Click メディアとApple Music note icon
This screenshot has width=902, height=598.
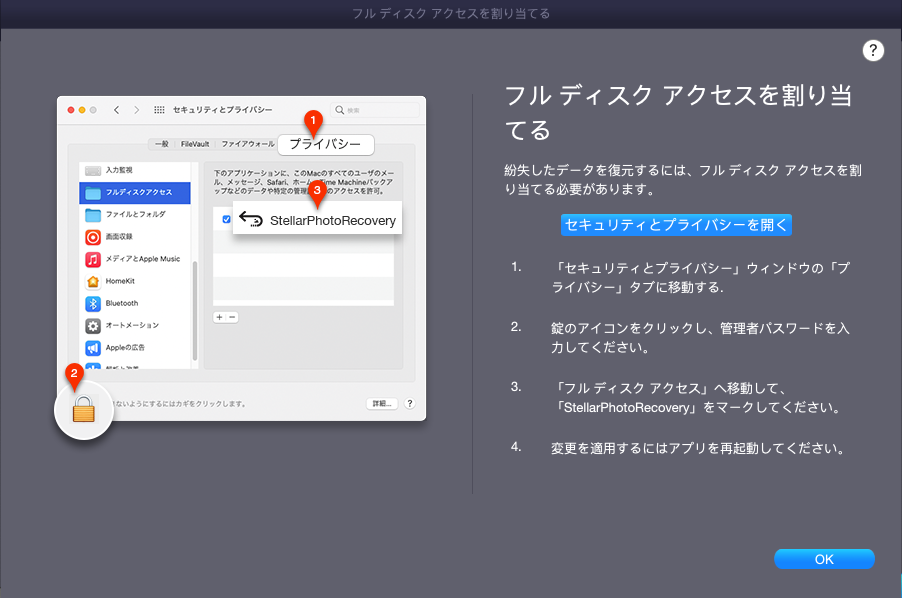(93, 259)
